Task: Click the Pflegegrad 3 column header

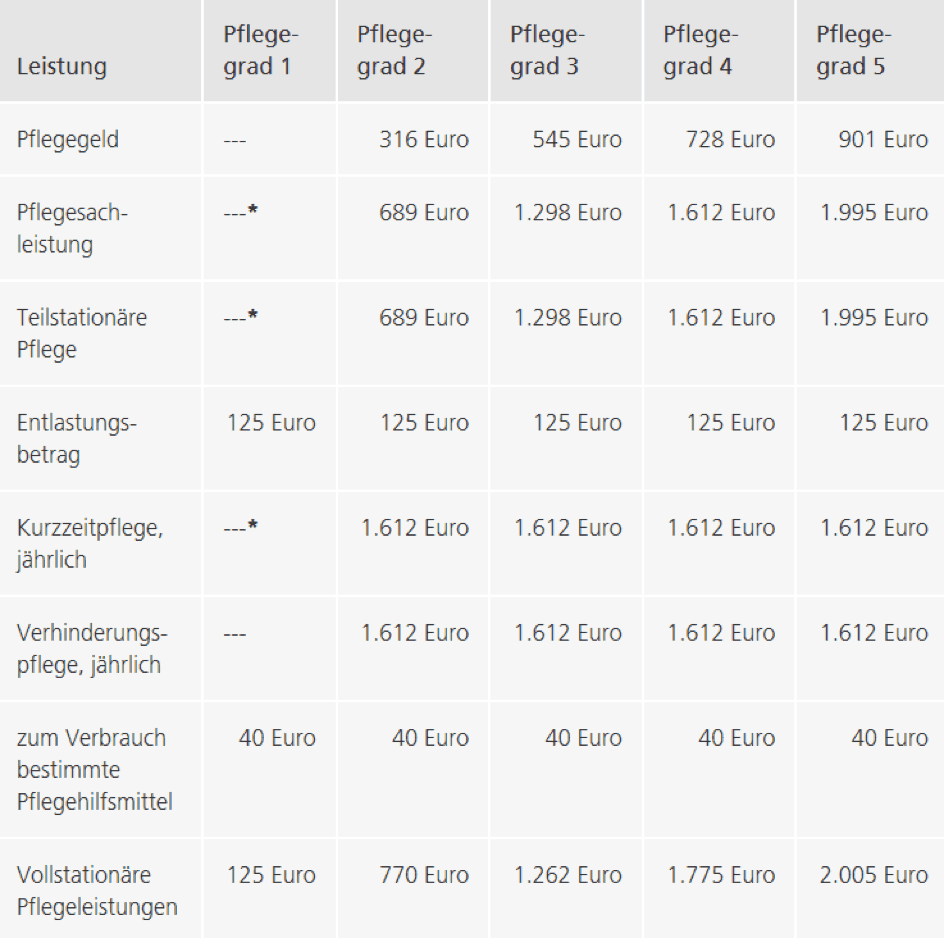Action: point(548,51)
